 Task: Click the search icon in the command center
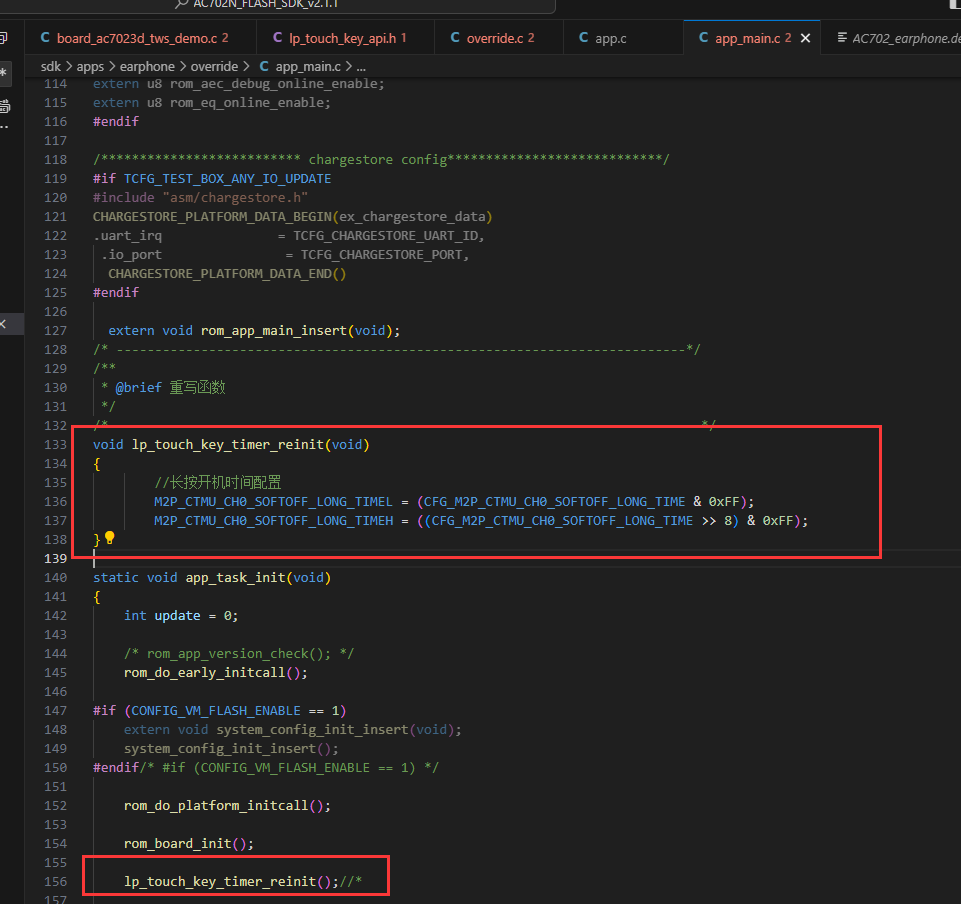tap(181, 4)
